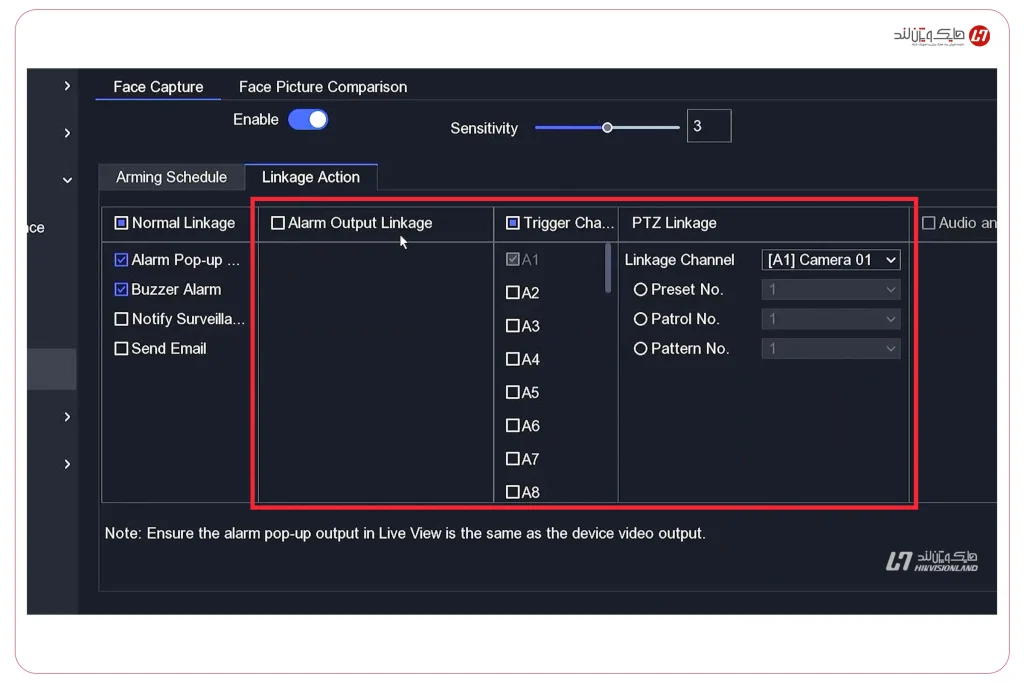Disable the face capture Enable switch
The height and width of the screenshot is (683, 1024).
[x=309, y=118]
